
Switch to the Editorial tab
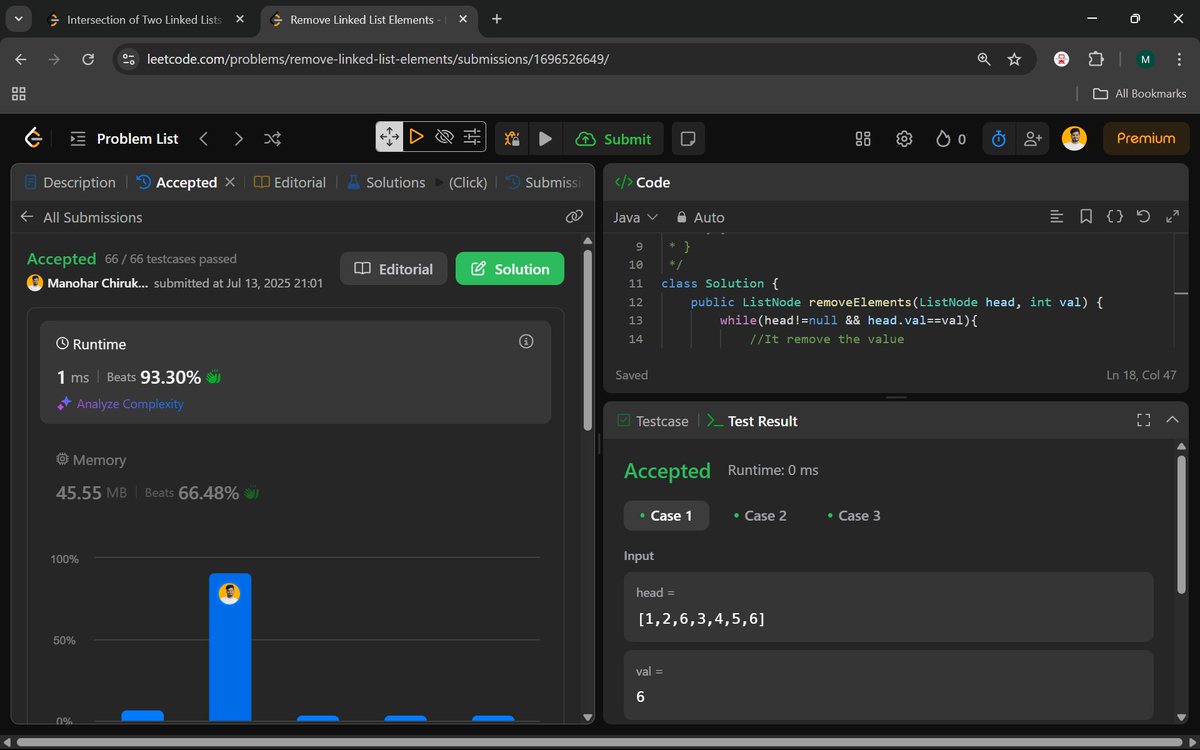click(x=290, y=182)
